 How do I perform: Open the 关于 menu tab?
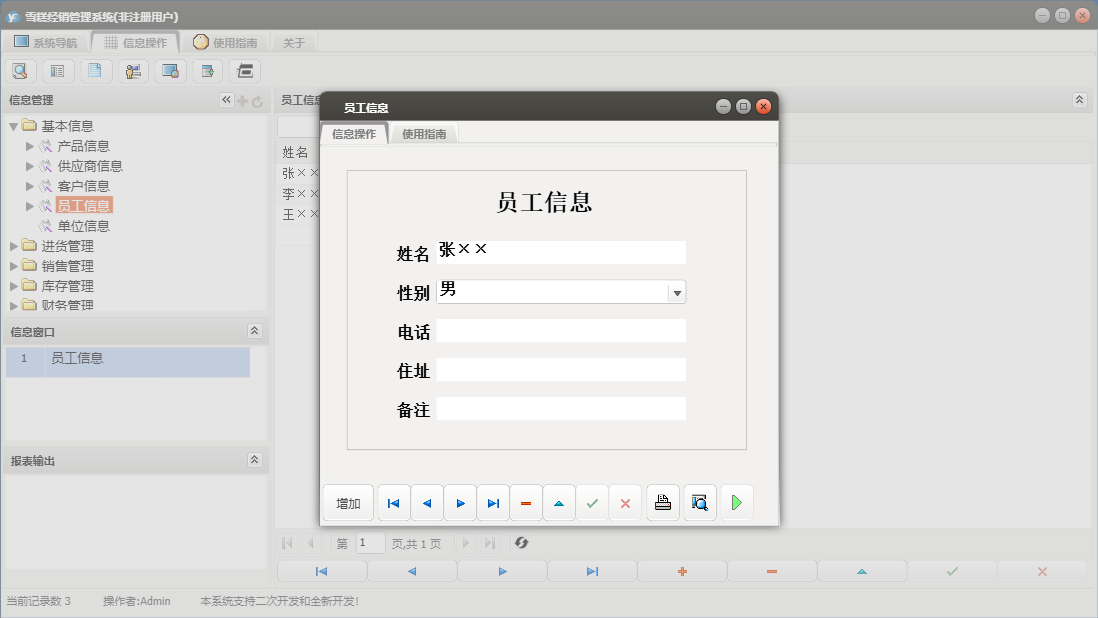295,43
